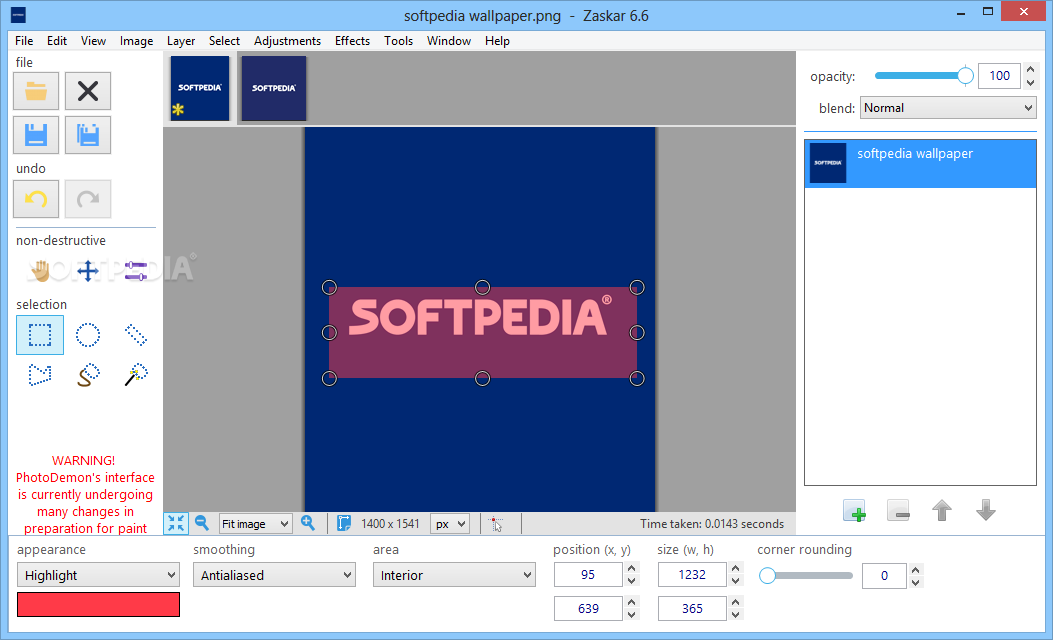Open the File menu

pyautogui.click(x=24, y=41)
